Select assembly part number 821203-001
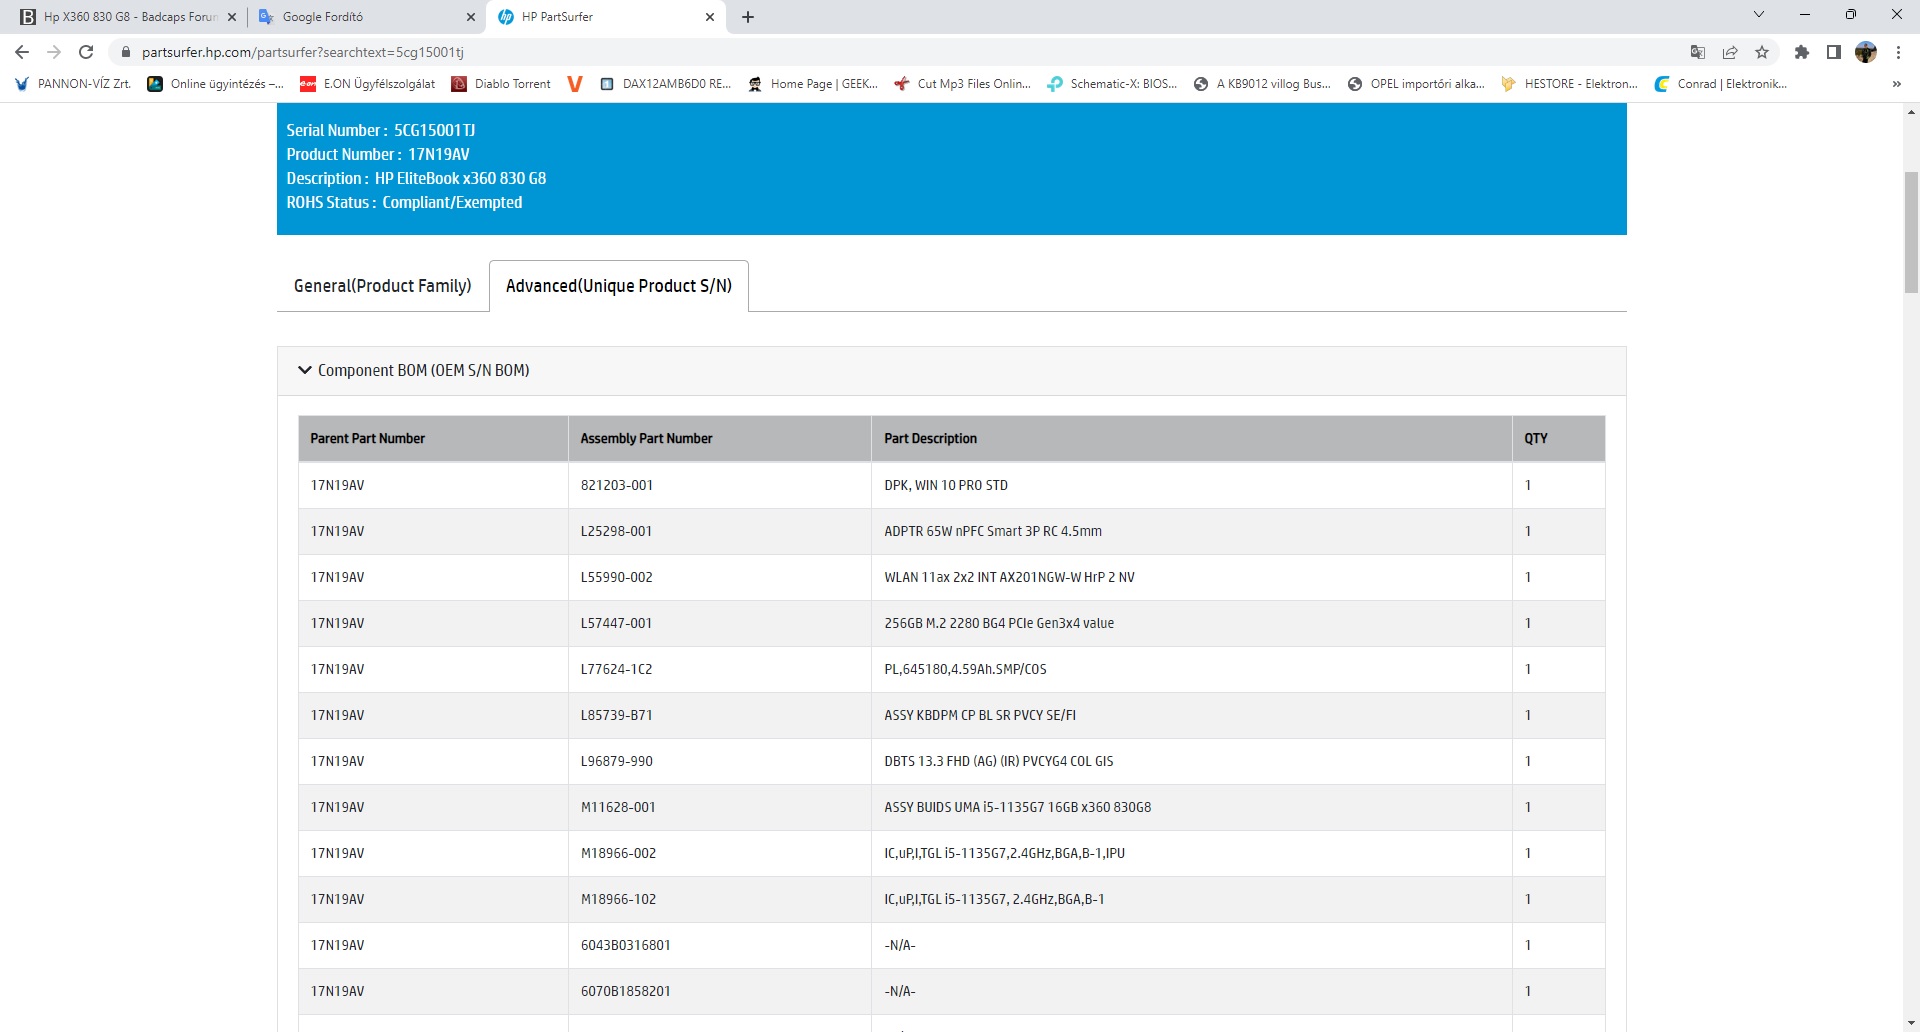The height and width of the screenshot is (1032, 1920). (617, 485)
